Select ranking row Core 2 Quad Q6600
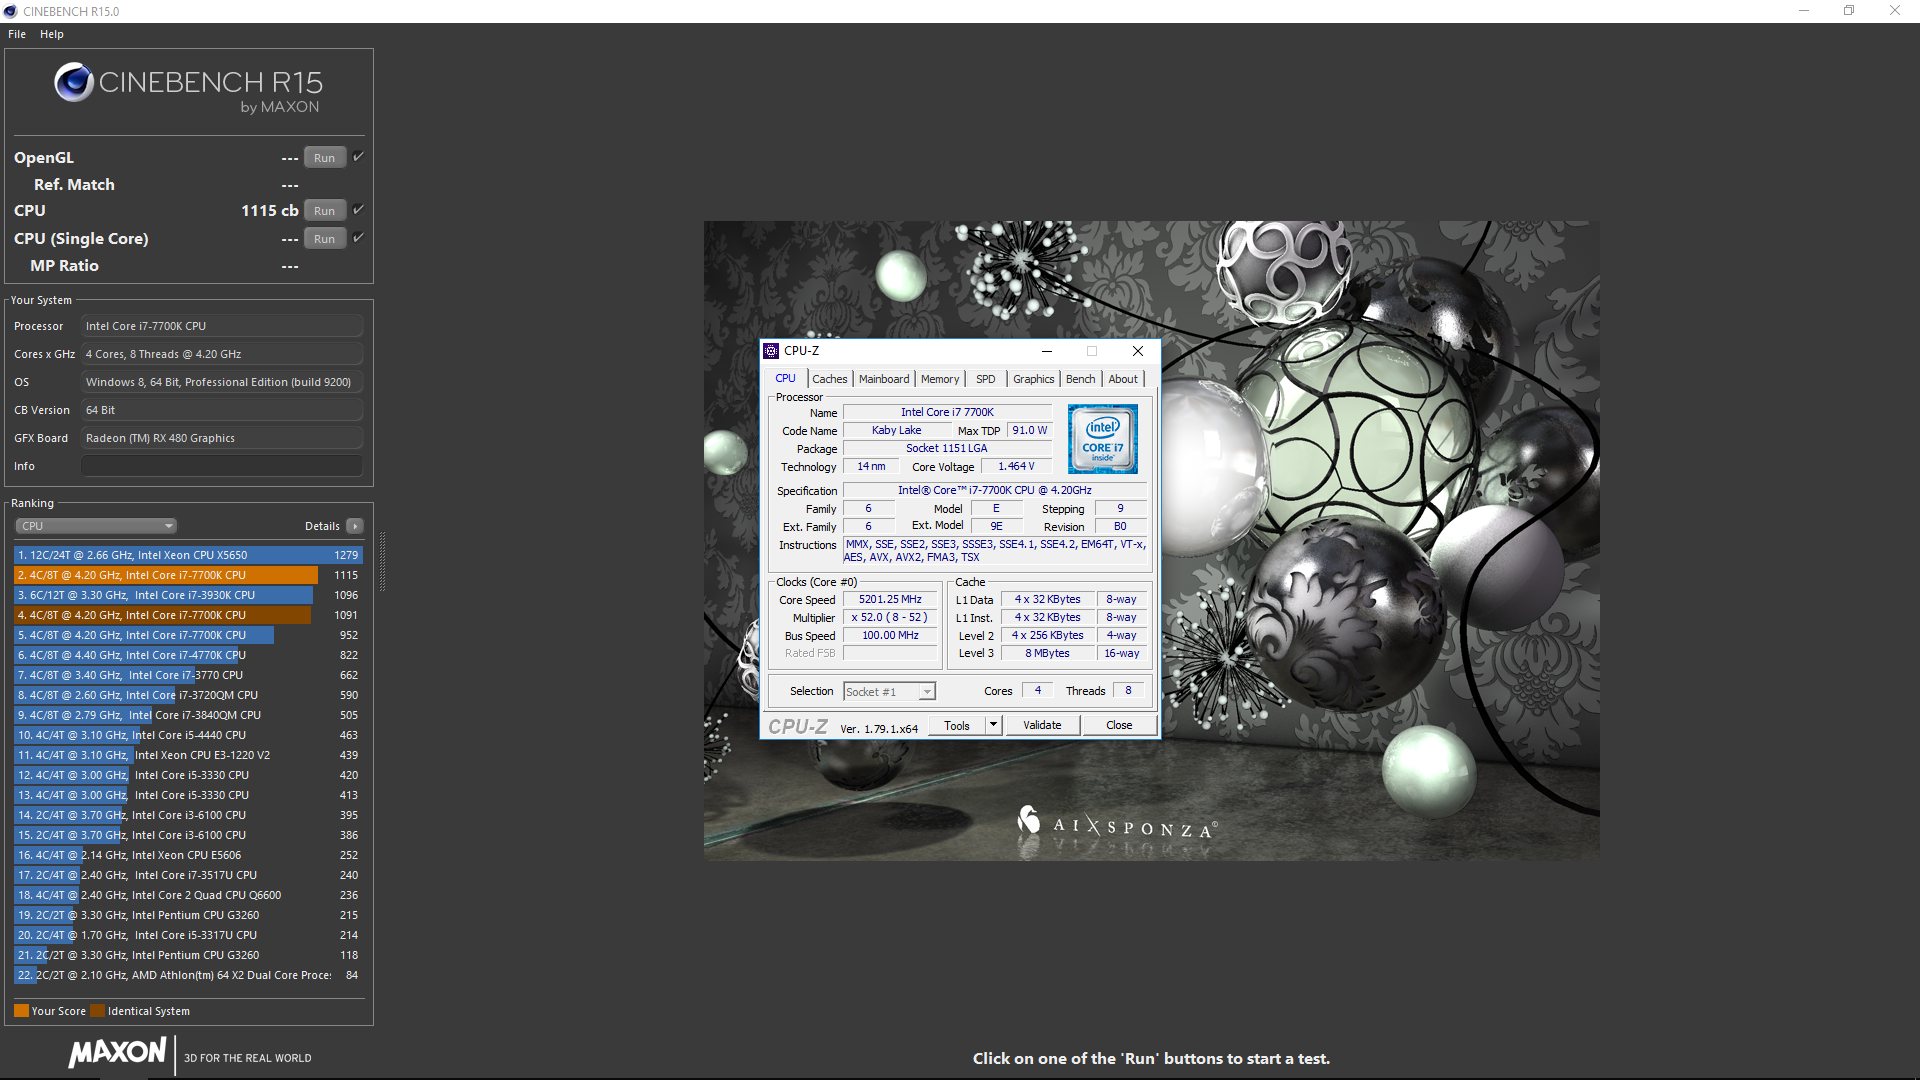The height and width of the screenshot is (1080, 1920). point(188,895)
